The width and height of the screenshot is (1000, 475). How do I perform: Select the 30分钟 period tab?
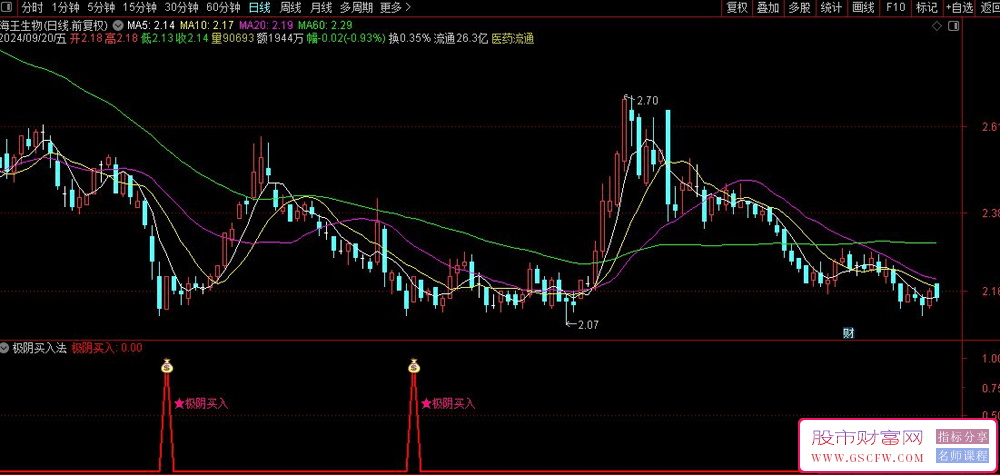coord(182,8)
